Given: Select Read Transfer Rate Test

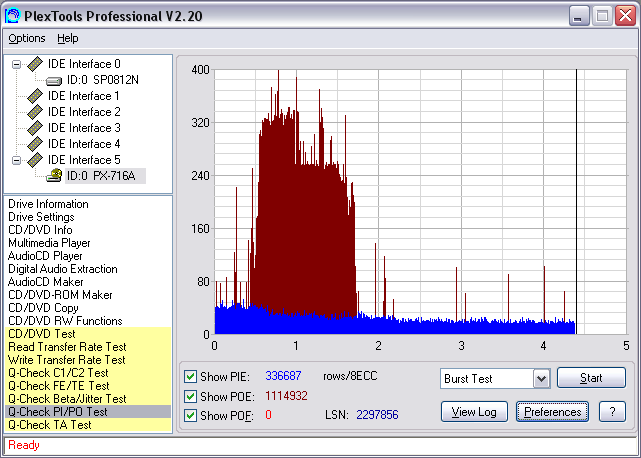Looking at the screenshot, I should 88,347.
